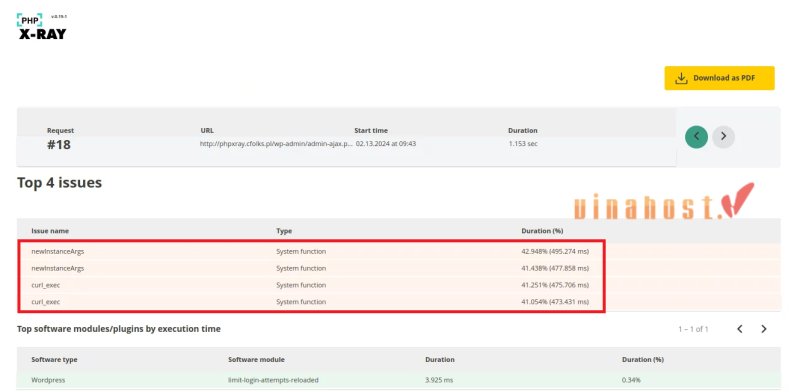Click the URL column label
Screen dimensions: 800x392
[207, 131]
